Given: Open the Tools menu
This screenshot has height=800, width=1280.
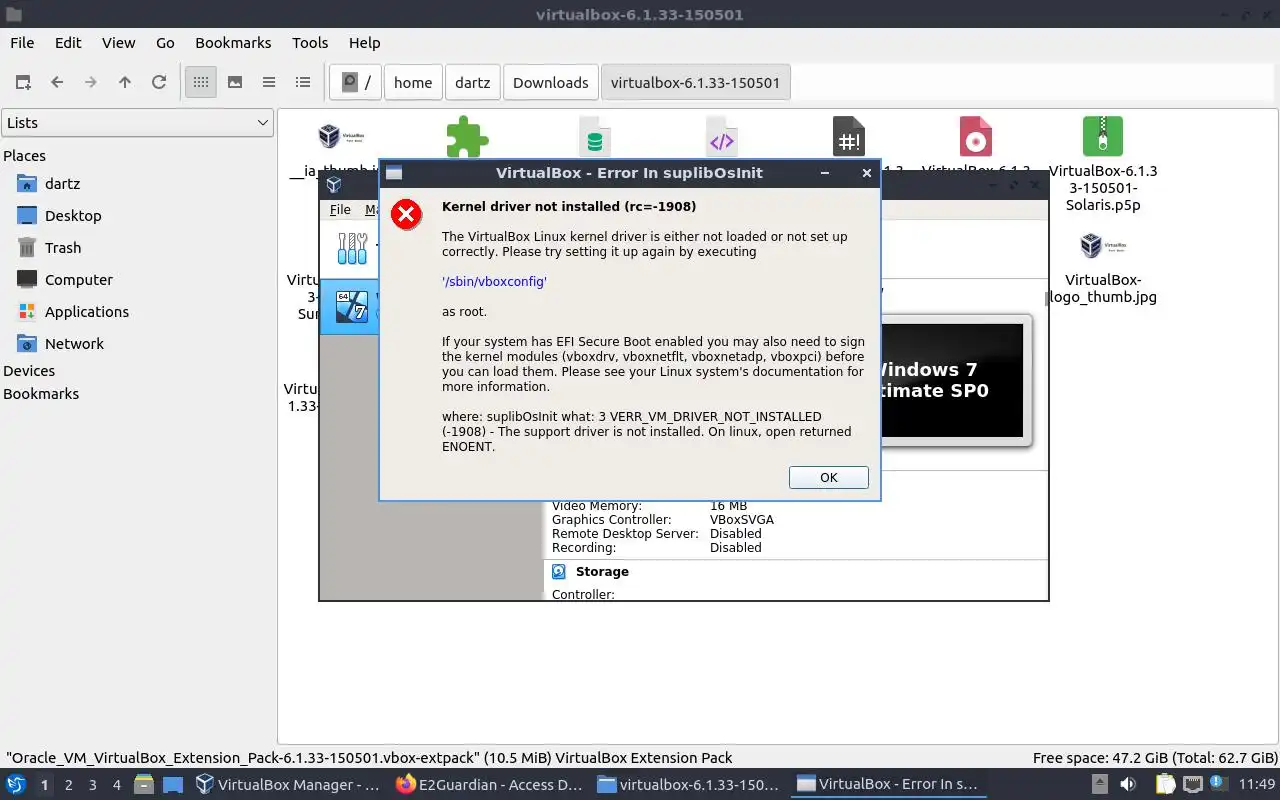Looking at the screenshot, I should [310, 43].
